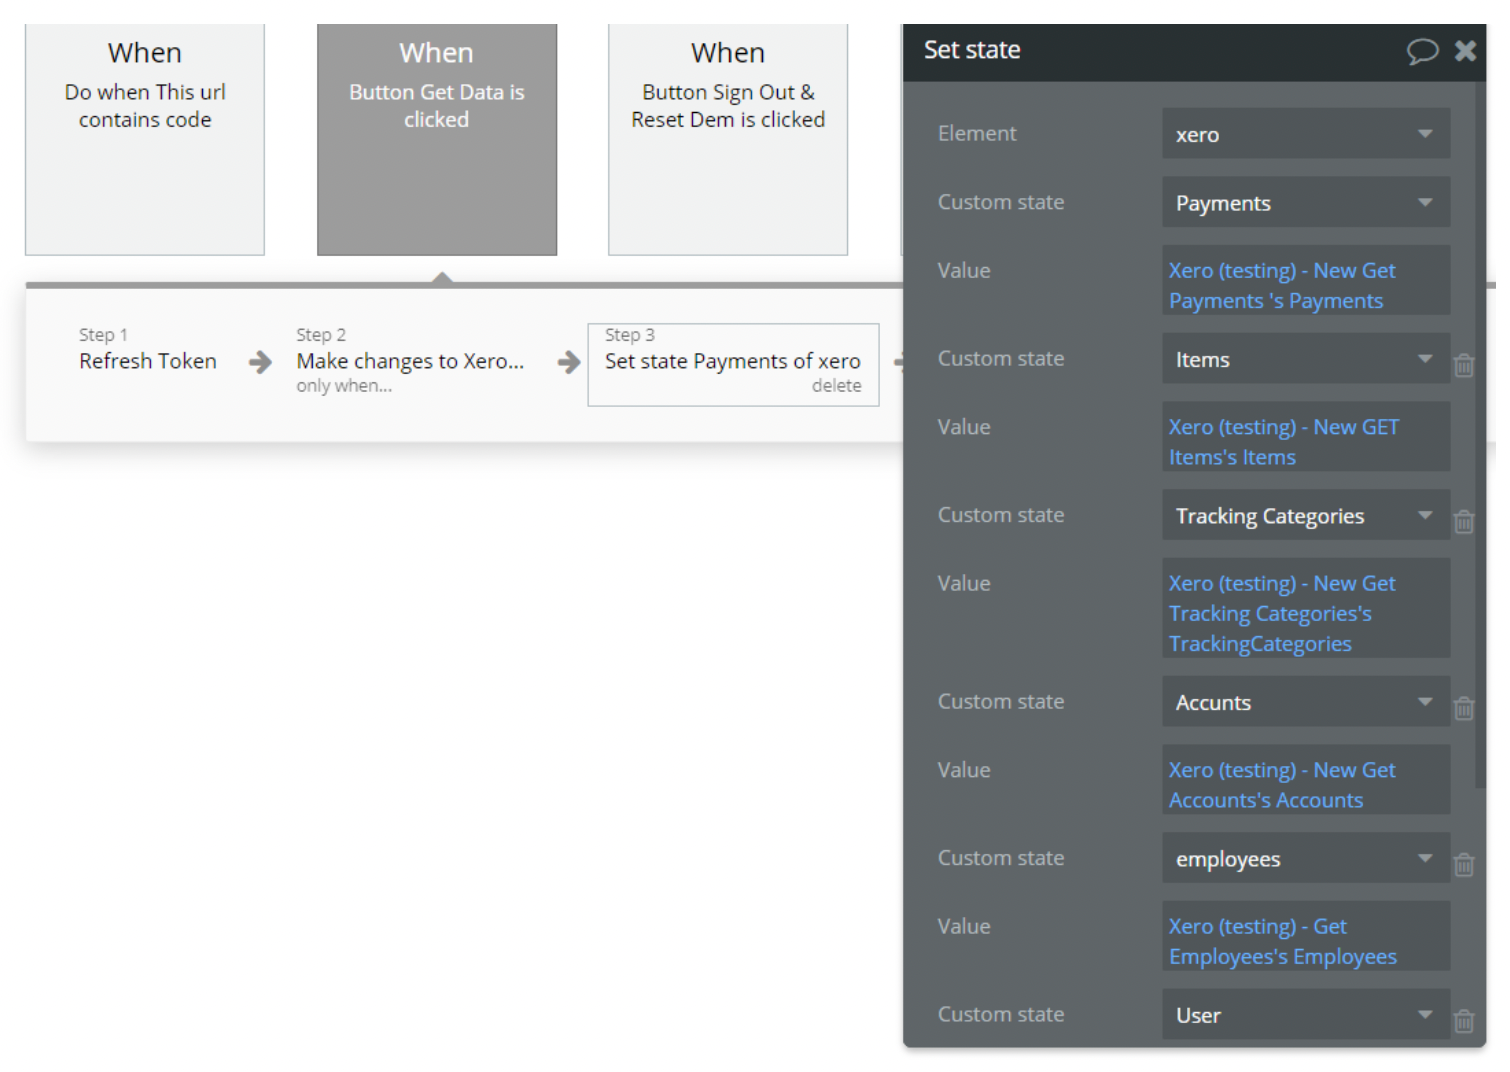Edit the Get Employees's Employees value expression

[1306, 937]
